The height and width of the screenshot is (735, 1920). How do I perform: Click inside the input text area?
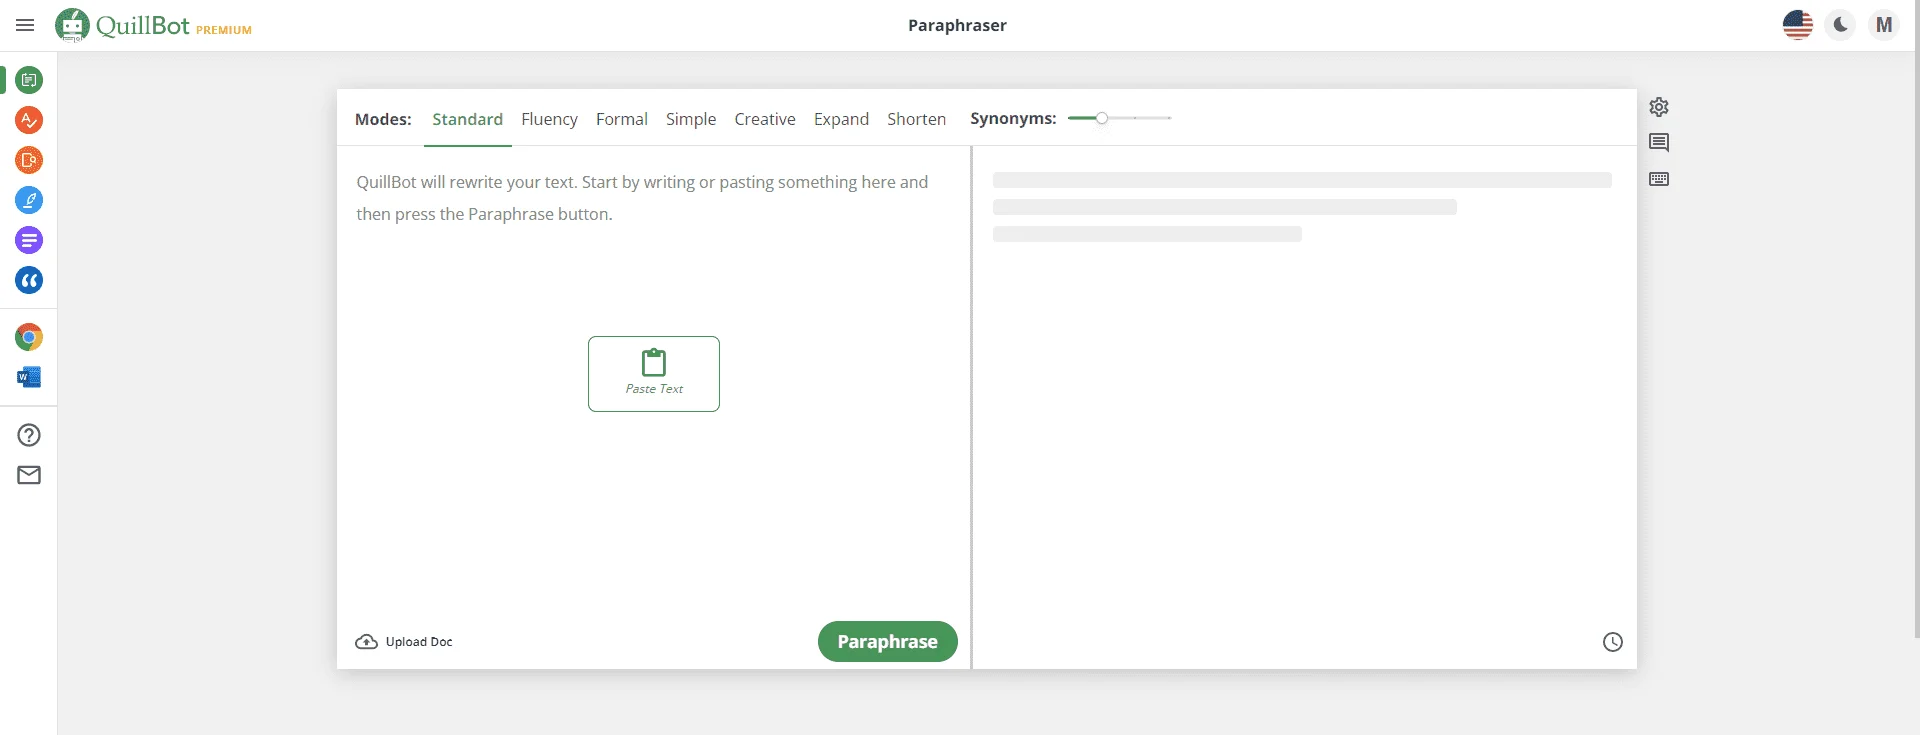pos(653,380)
